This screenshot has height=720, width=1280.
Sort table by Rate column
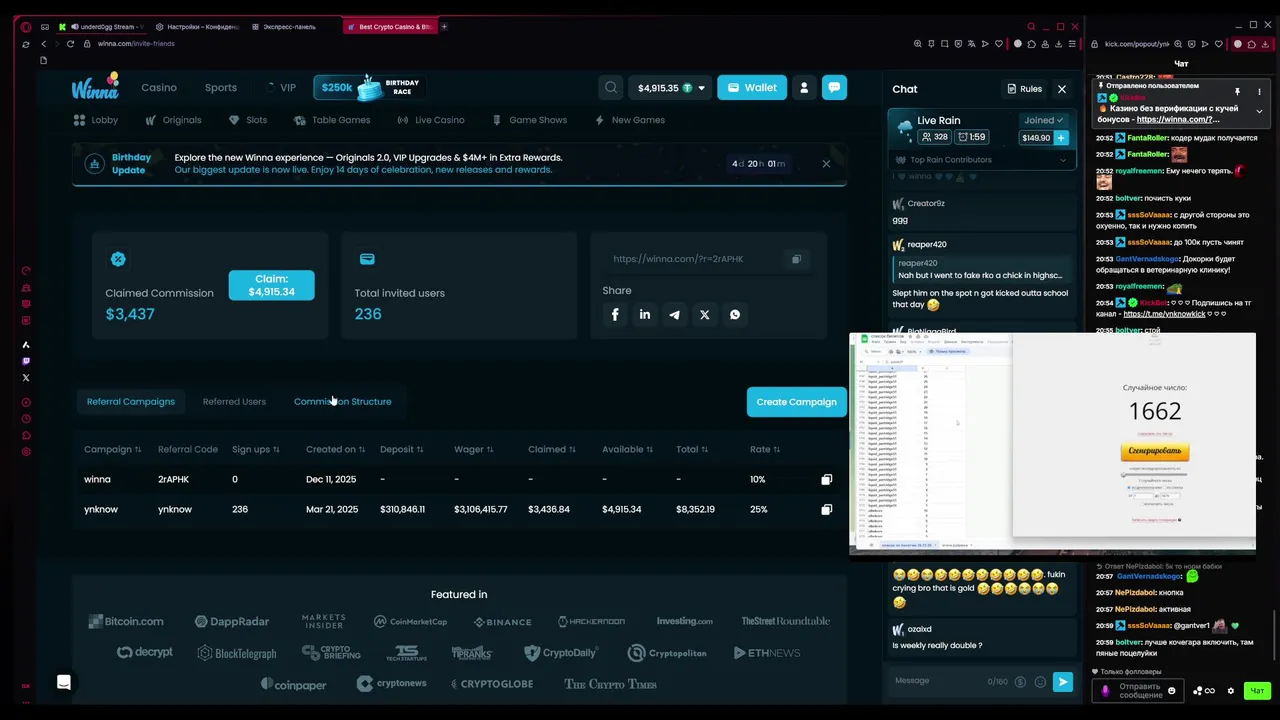coord(765,450)
